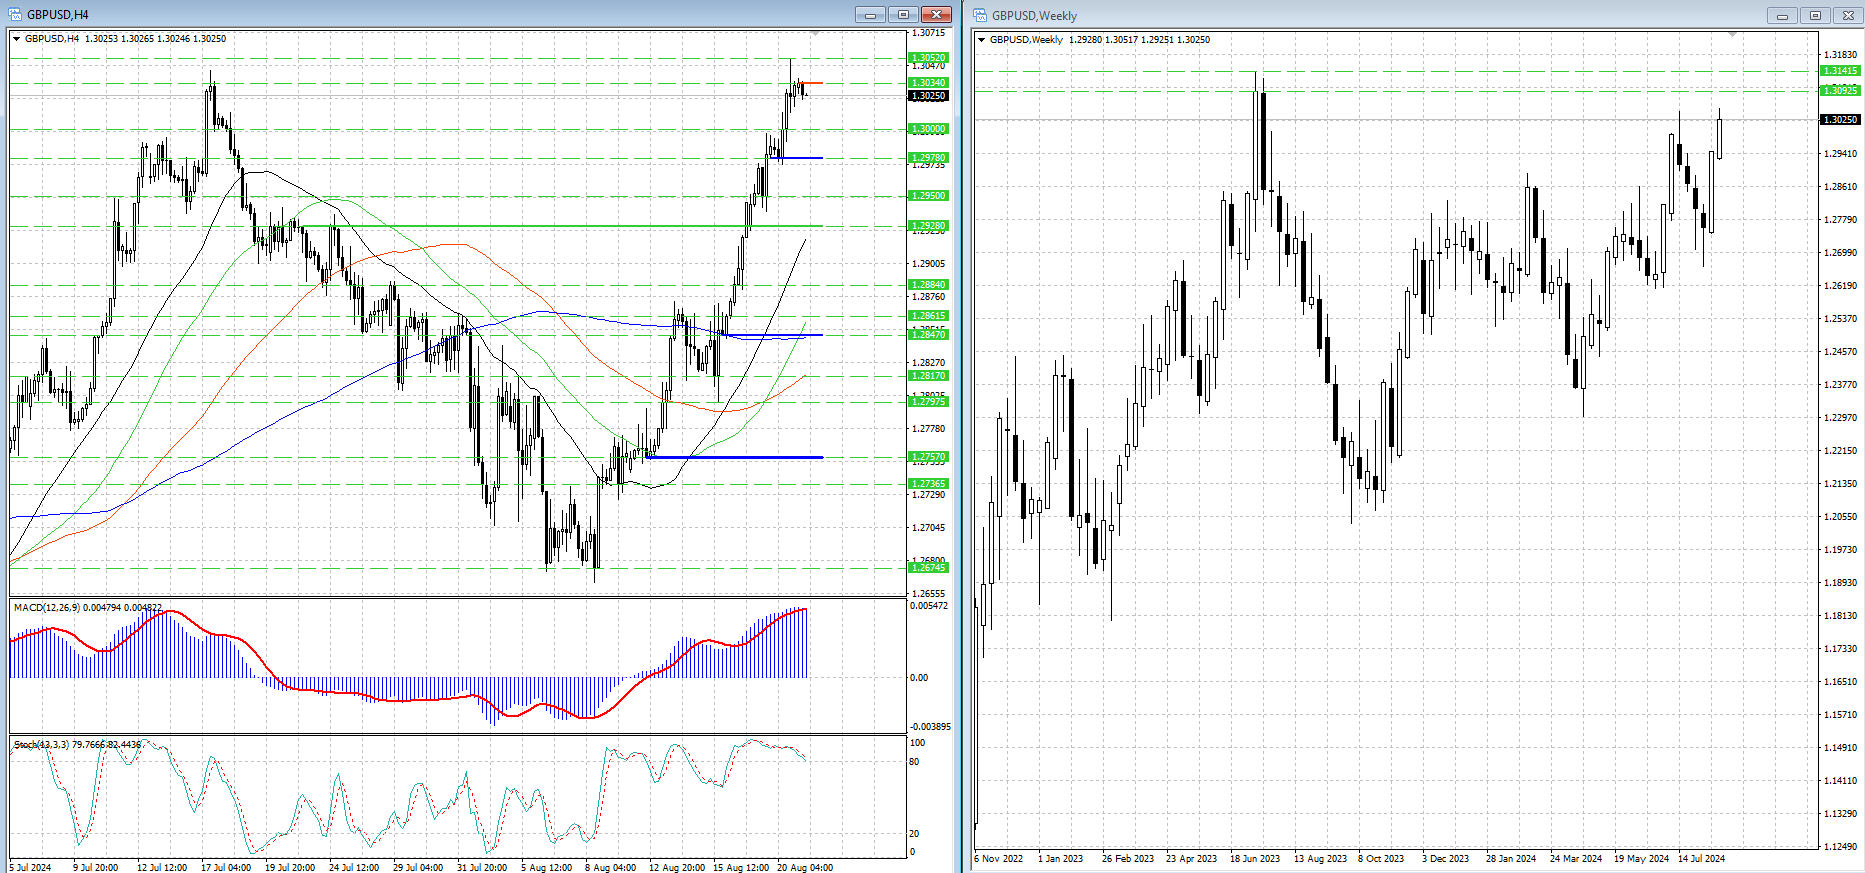The width and height of the screenshot is (1865, 873).
Task: Expand the GBPUSD,H4 chart header triangle
Action: [16, 39]
